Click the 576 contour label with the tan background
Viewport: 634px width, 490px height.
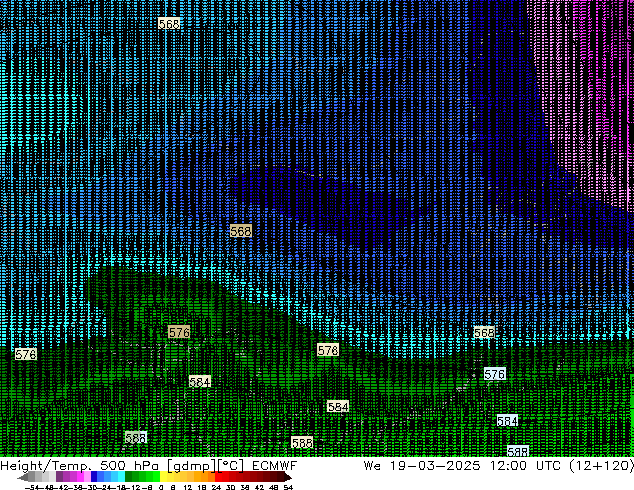pyautogui.click(x=179, y=332)
